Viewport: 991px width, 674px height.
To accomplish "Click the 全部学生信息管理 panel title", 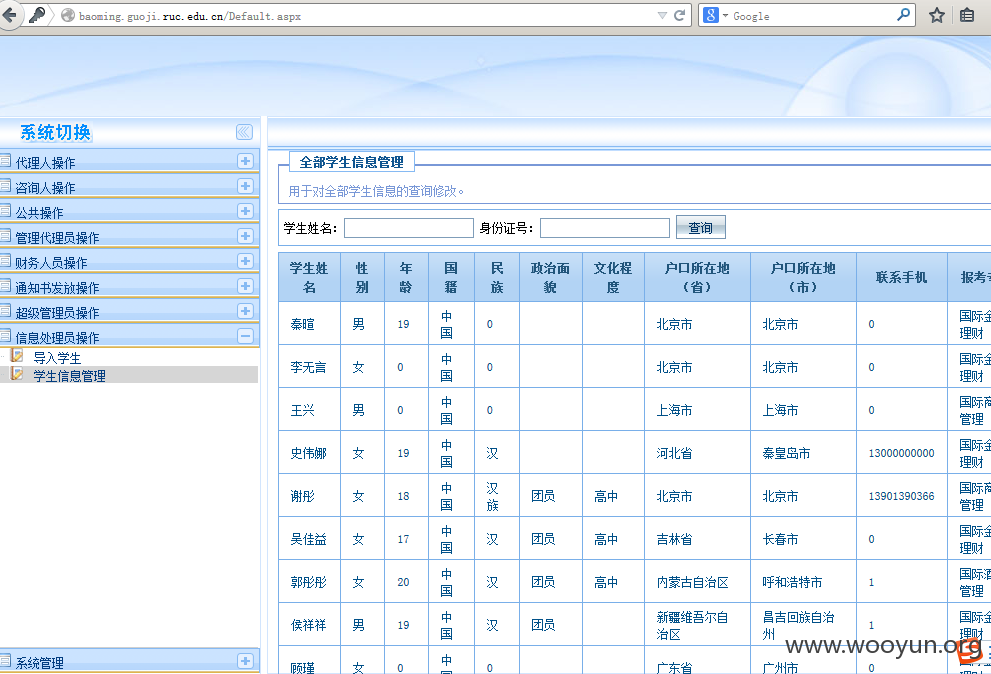I will coord(351,162).
